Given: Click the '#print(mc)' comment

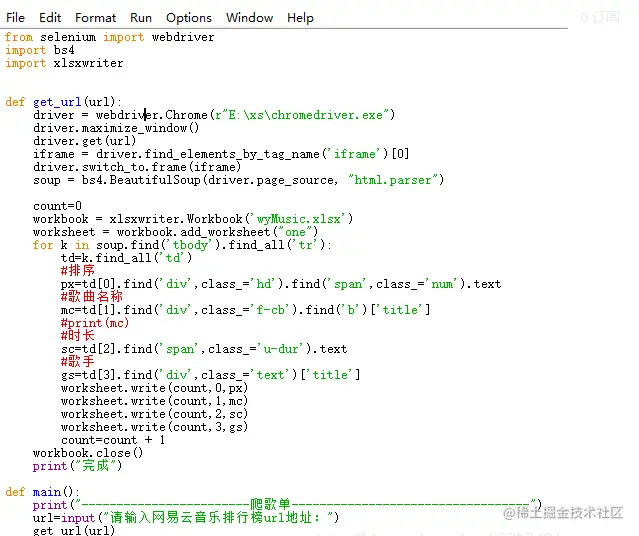Looking at the screenshot, I should (95, 323).
